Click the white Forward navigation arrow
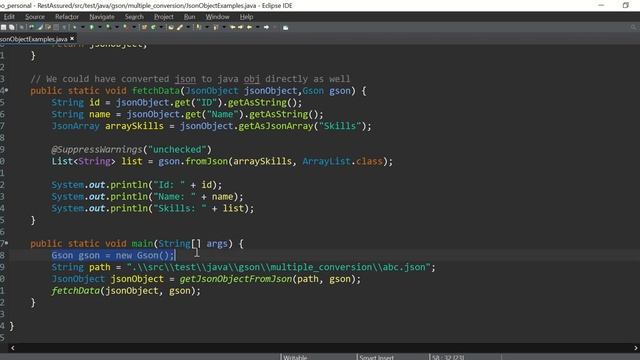 (266, 27)
